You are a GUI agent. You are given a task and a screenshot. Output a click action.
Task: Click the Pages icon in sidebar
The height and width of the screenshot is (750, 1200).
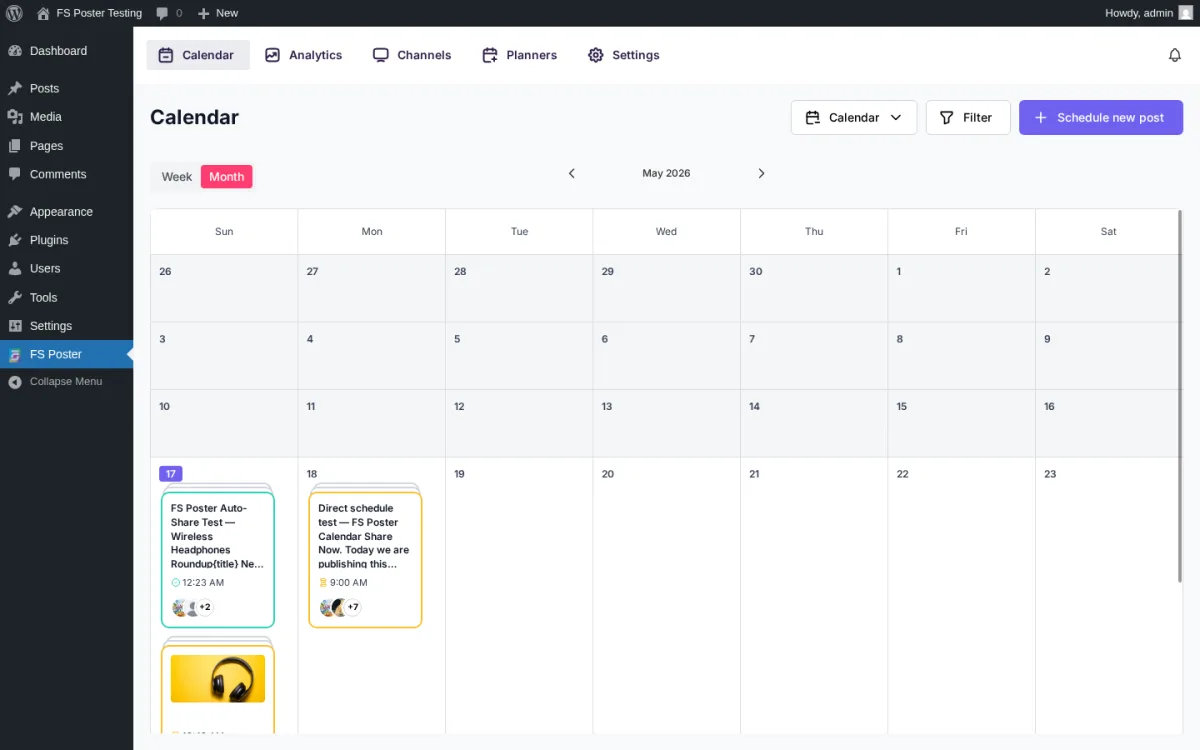click(x=15, y=146)
